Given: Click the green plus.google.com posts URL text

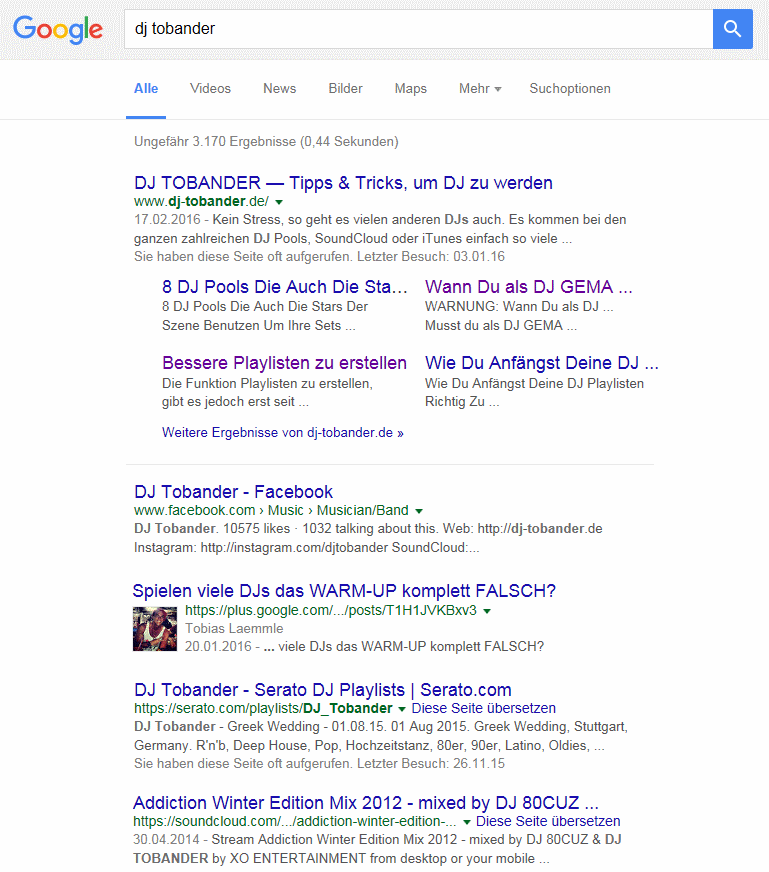Looking at the screenshot, I should pyautogui.click(x=331, y=610).
